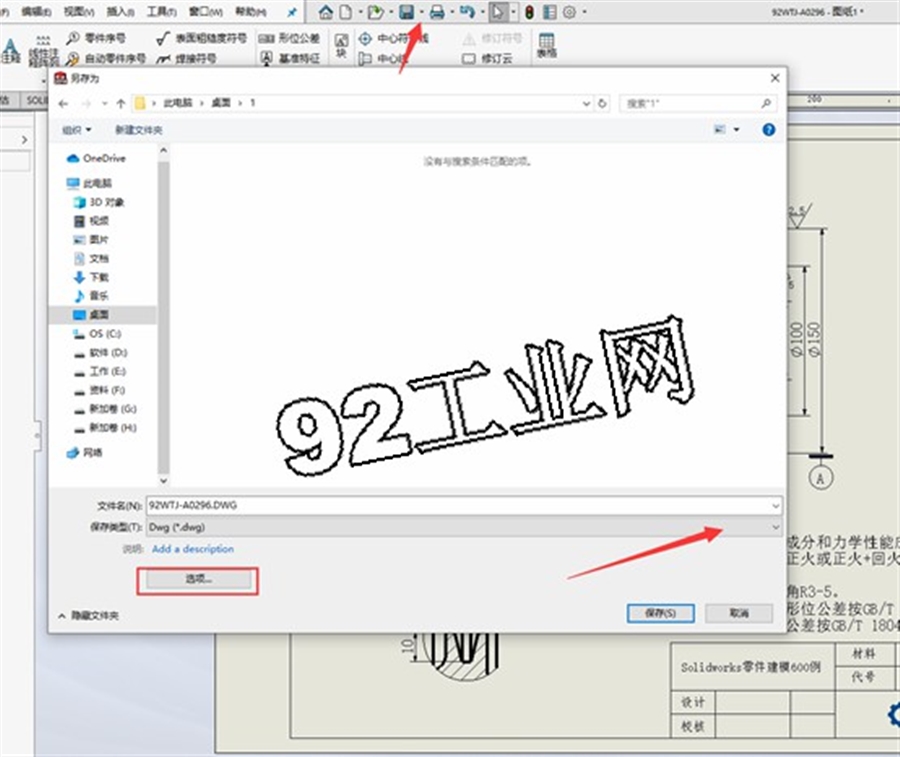
Task: Open the view options dropdown arrow
Action: (x=736, y=130)
